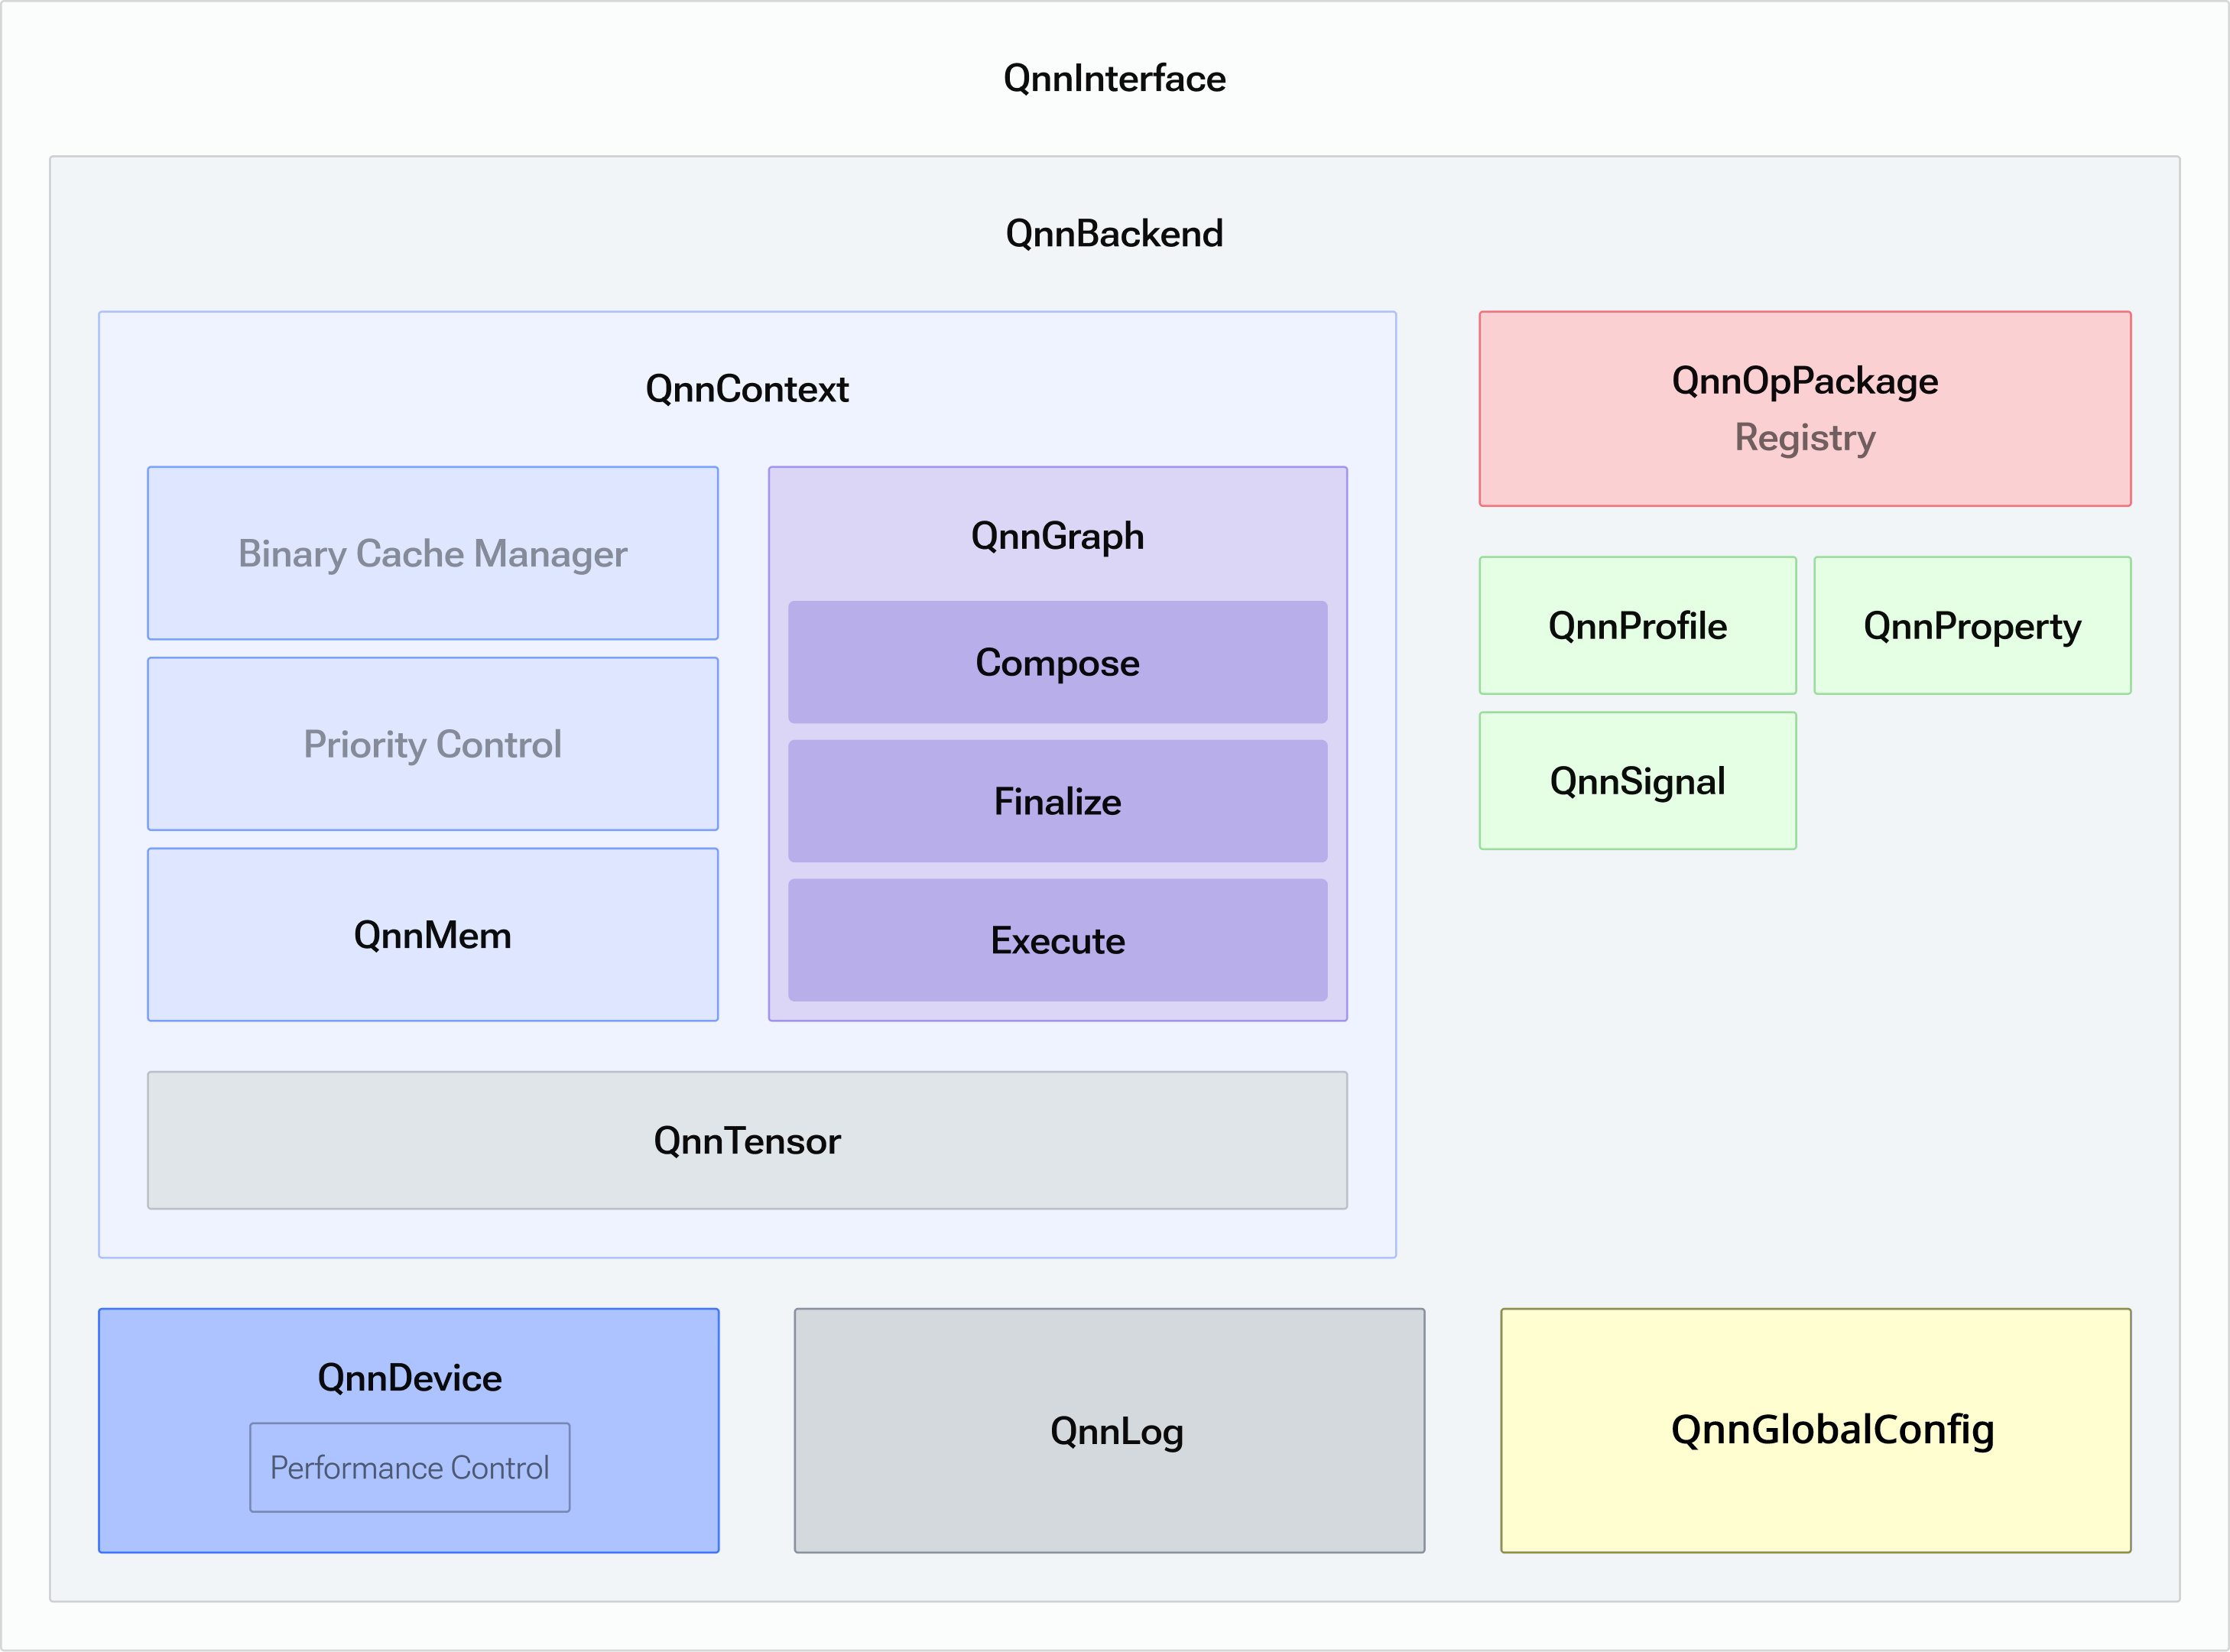
Task: Click the Compose stage box
Action: (x=1057, y=663)
